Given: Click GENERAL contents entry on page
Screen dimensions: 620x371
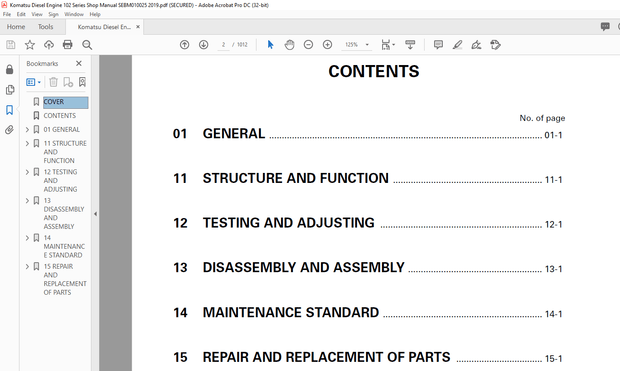Looking at the screenshot, I should [x=234, y=134].
